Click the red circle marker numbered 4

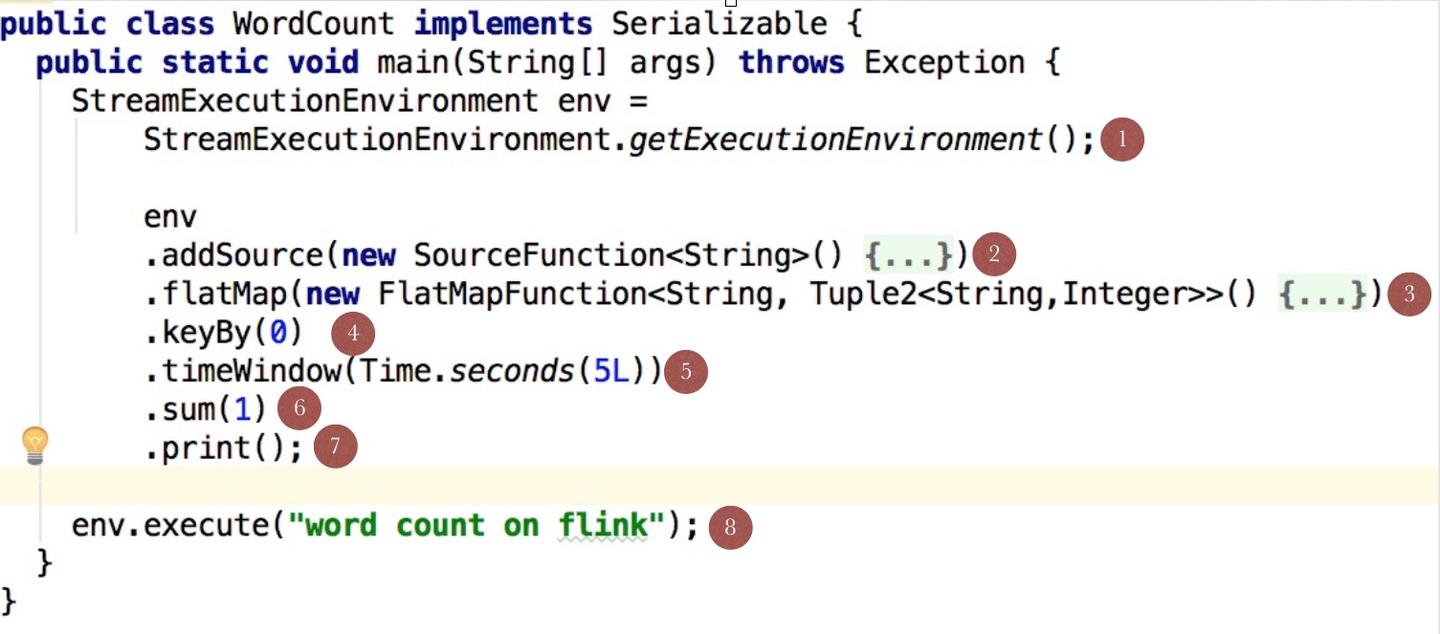[x=352, y=334]
